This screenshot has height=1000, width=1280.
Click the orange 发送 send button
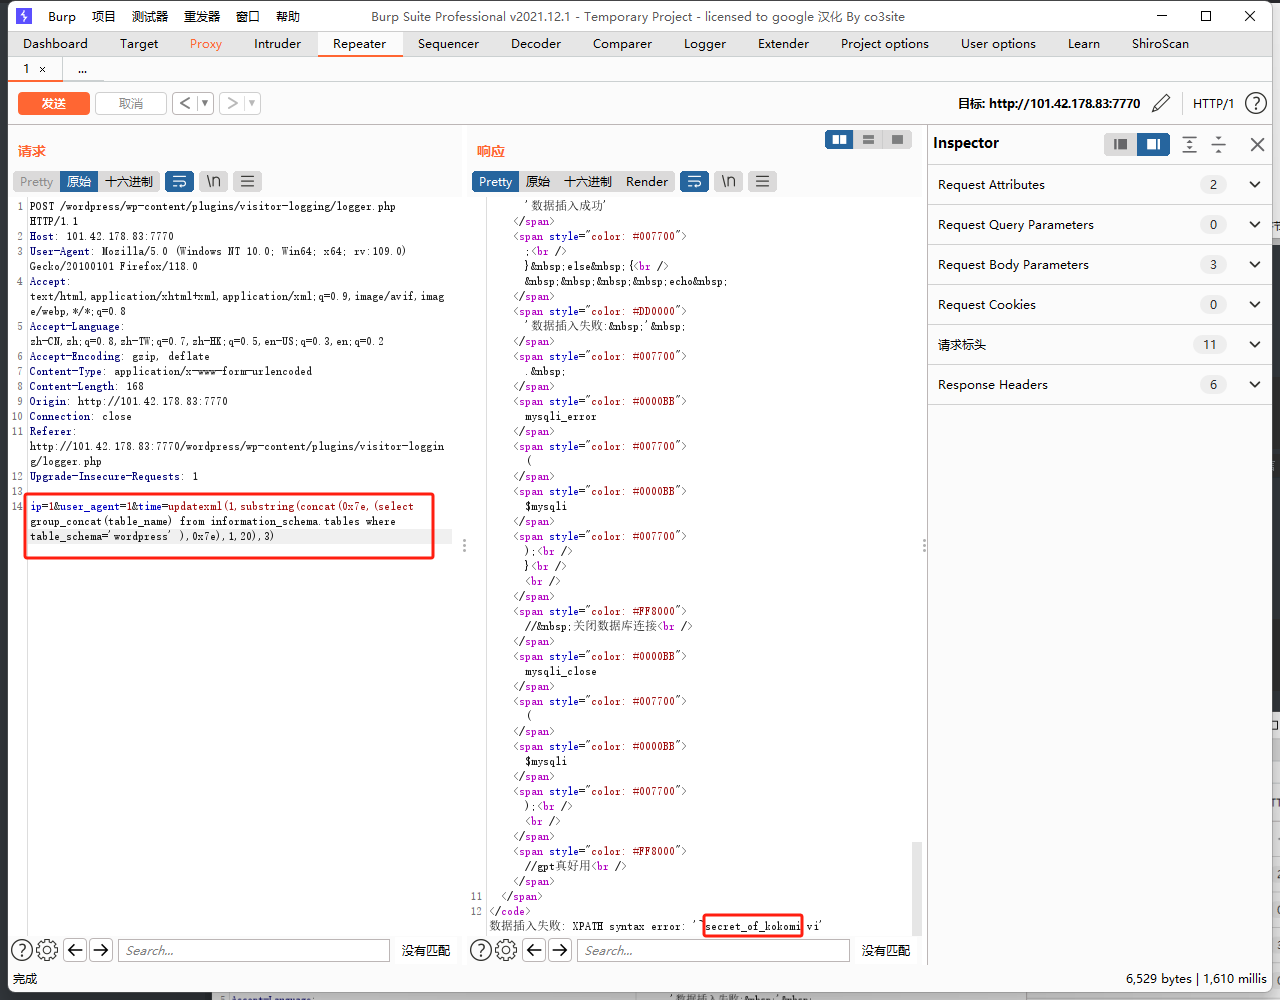click(x=54, y=103)
